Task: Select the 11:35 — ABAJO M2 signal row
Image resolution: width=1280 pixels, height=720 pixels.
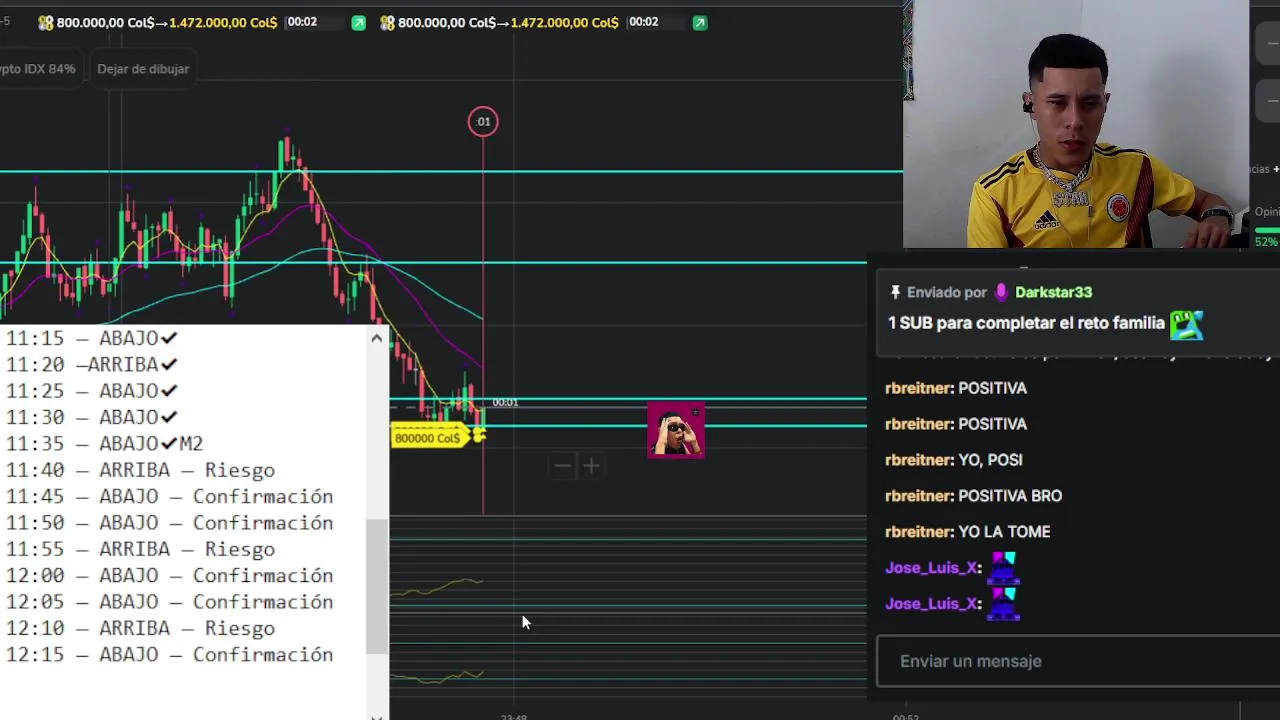Action: (x=105, y=443)
